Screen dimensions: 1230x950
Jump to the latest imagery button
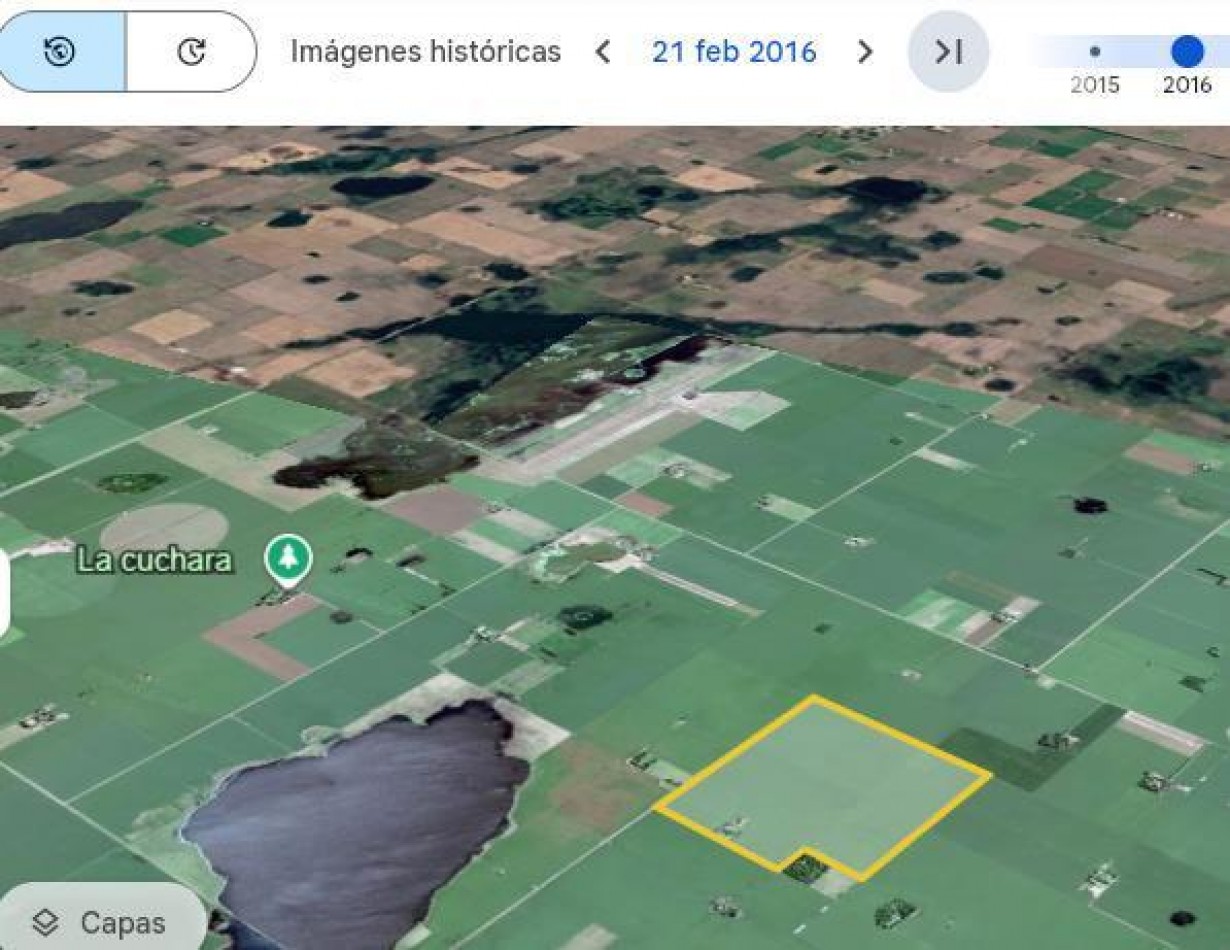948,52
